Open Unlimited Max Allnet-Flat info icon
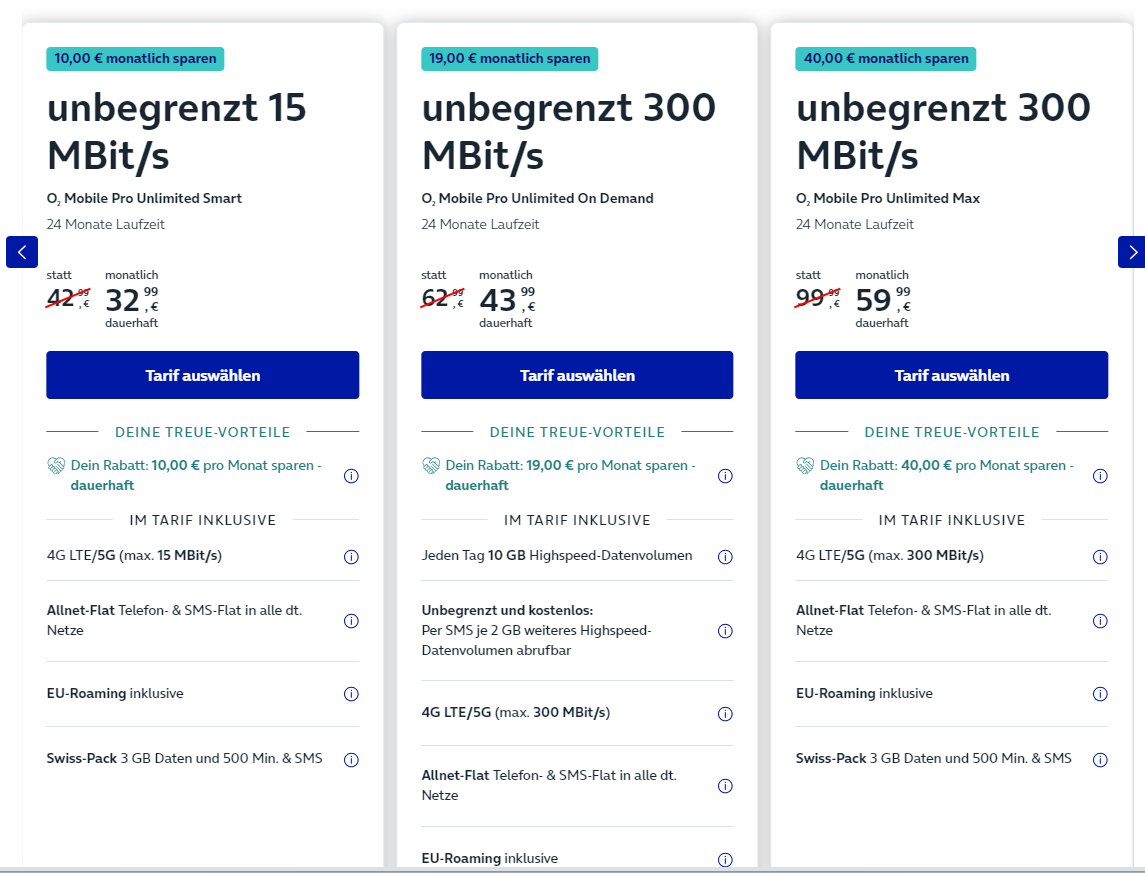The image size is (1145, 873). pos(1100,621)
